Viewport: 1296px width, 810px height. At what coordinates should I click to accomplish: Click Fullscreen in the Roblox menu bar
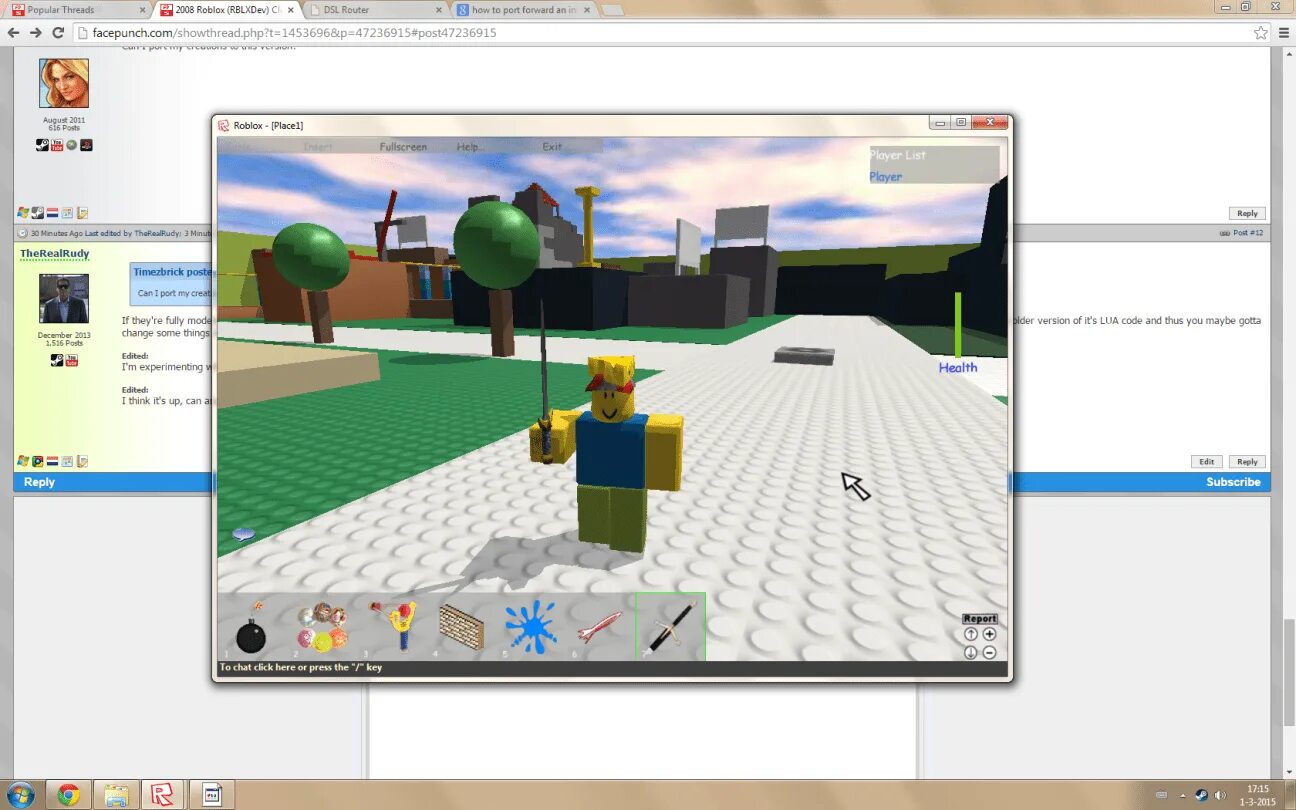click(403, 147)
